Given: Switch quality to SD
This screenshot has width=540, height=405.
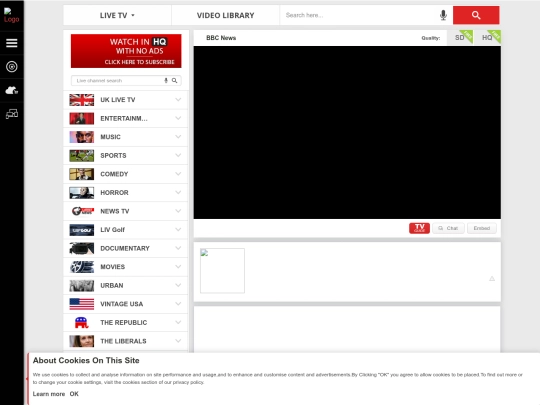Looking at the screenshot, I should tap(460, 38).
